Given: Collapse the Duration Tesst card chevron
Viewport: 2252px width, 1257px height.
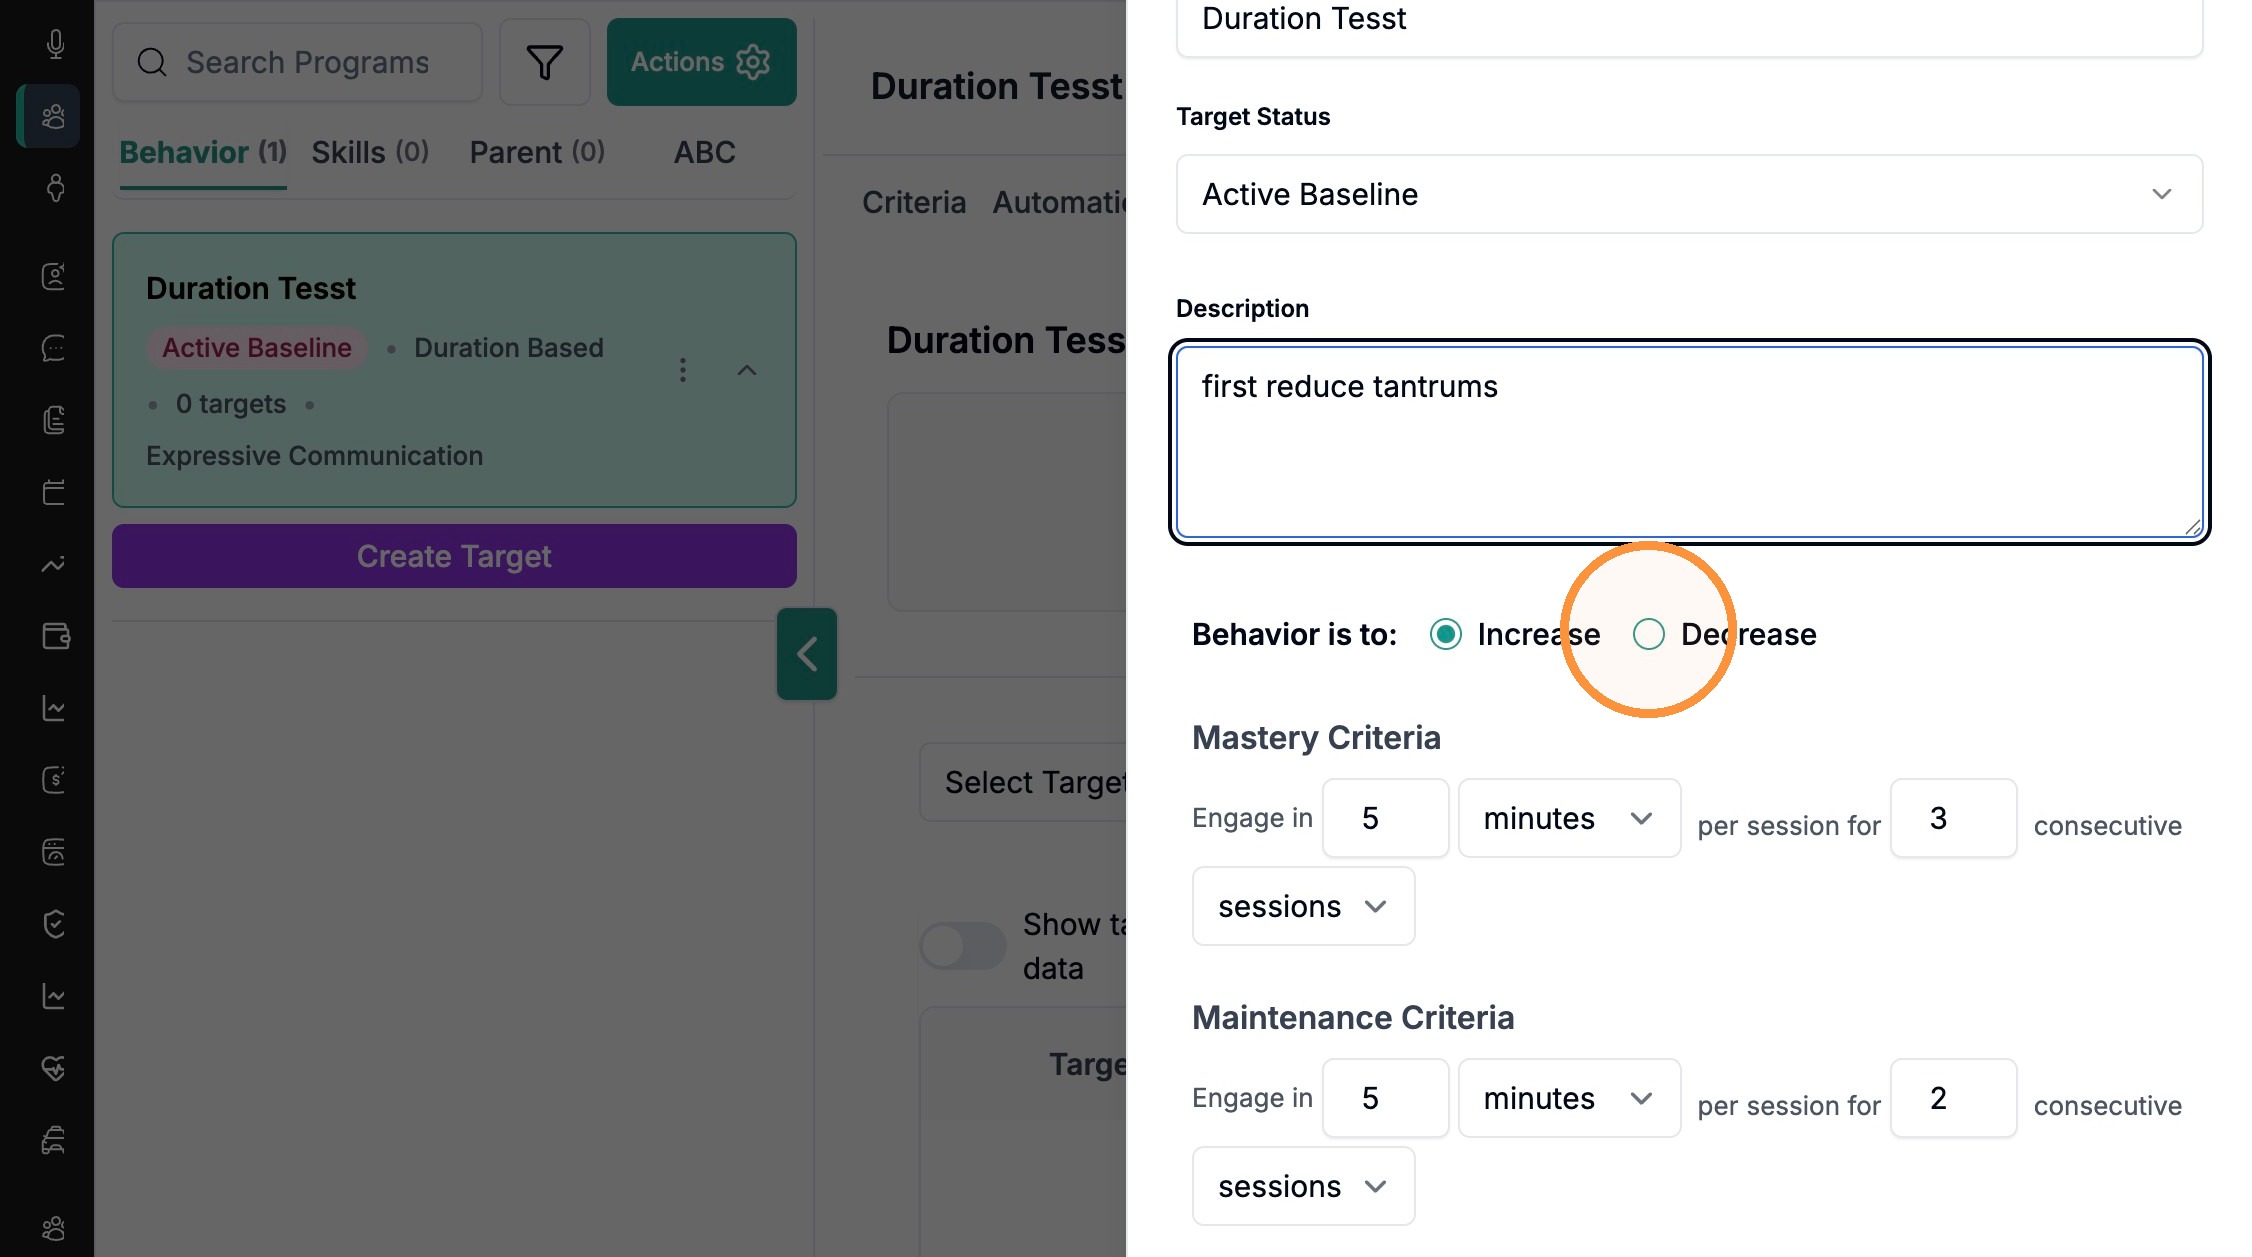Looking at the screenshot, I should click(x=747, y=370).
